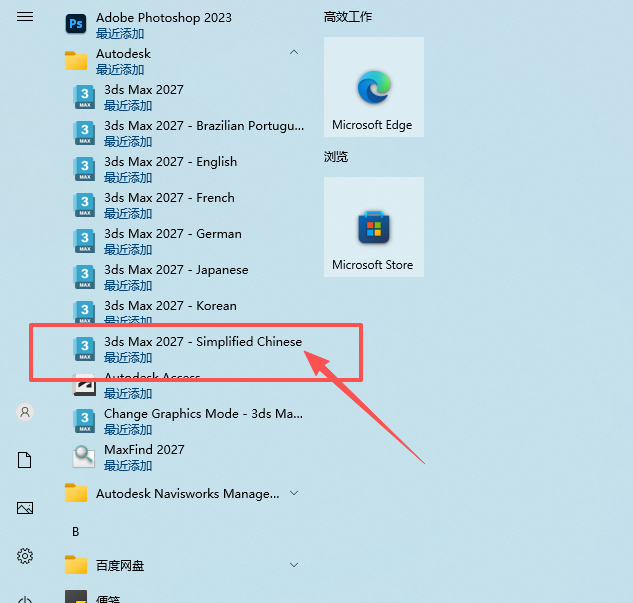The width and height of the screenshot is (633, 603).
Task: Open the MaxFind 2027 entry text
Action: click(x=144, y=450)
